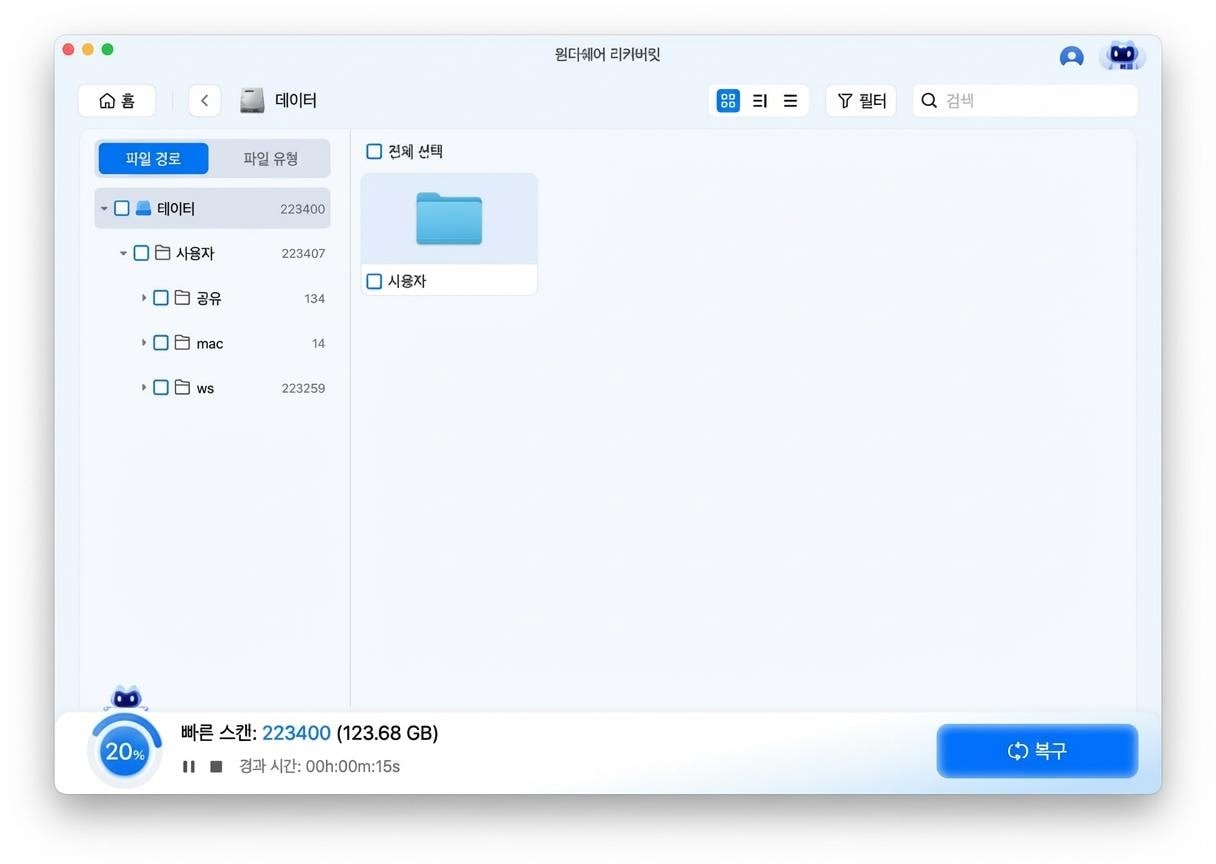1216x864 pixels.
Task: Click the back arrow button
Action: [204, 100]
